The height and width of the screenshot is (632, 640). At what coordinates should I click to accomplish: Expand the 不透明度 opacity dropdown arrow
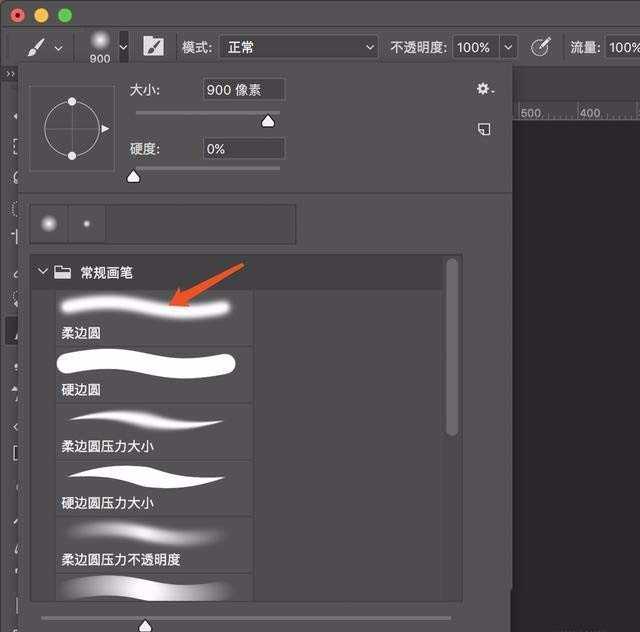click(508, 47)
